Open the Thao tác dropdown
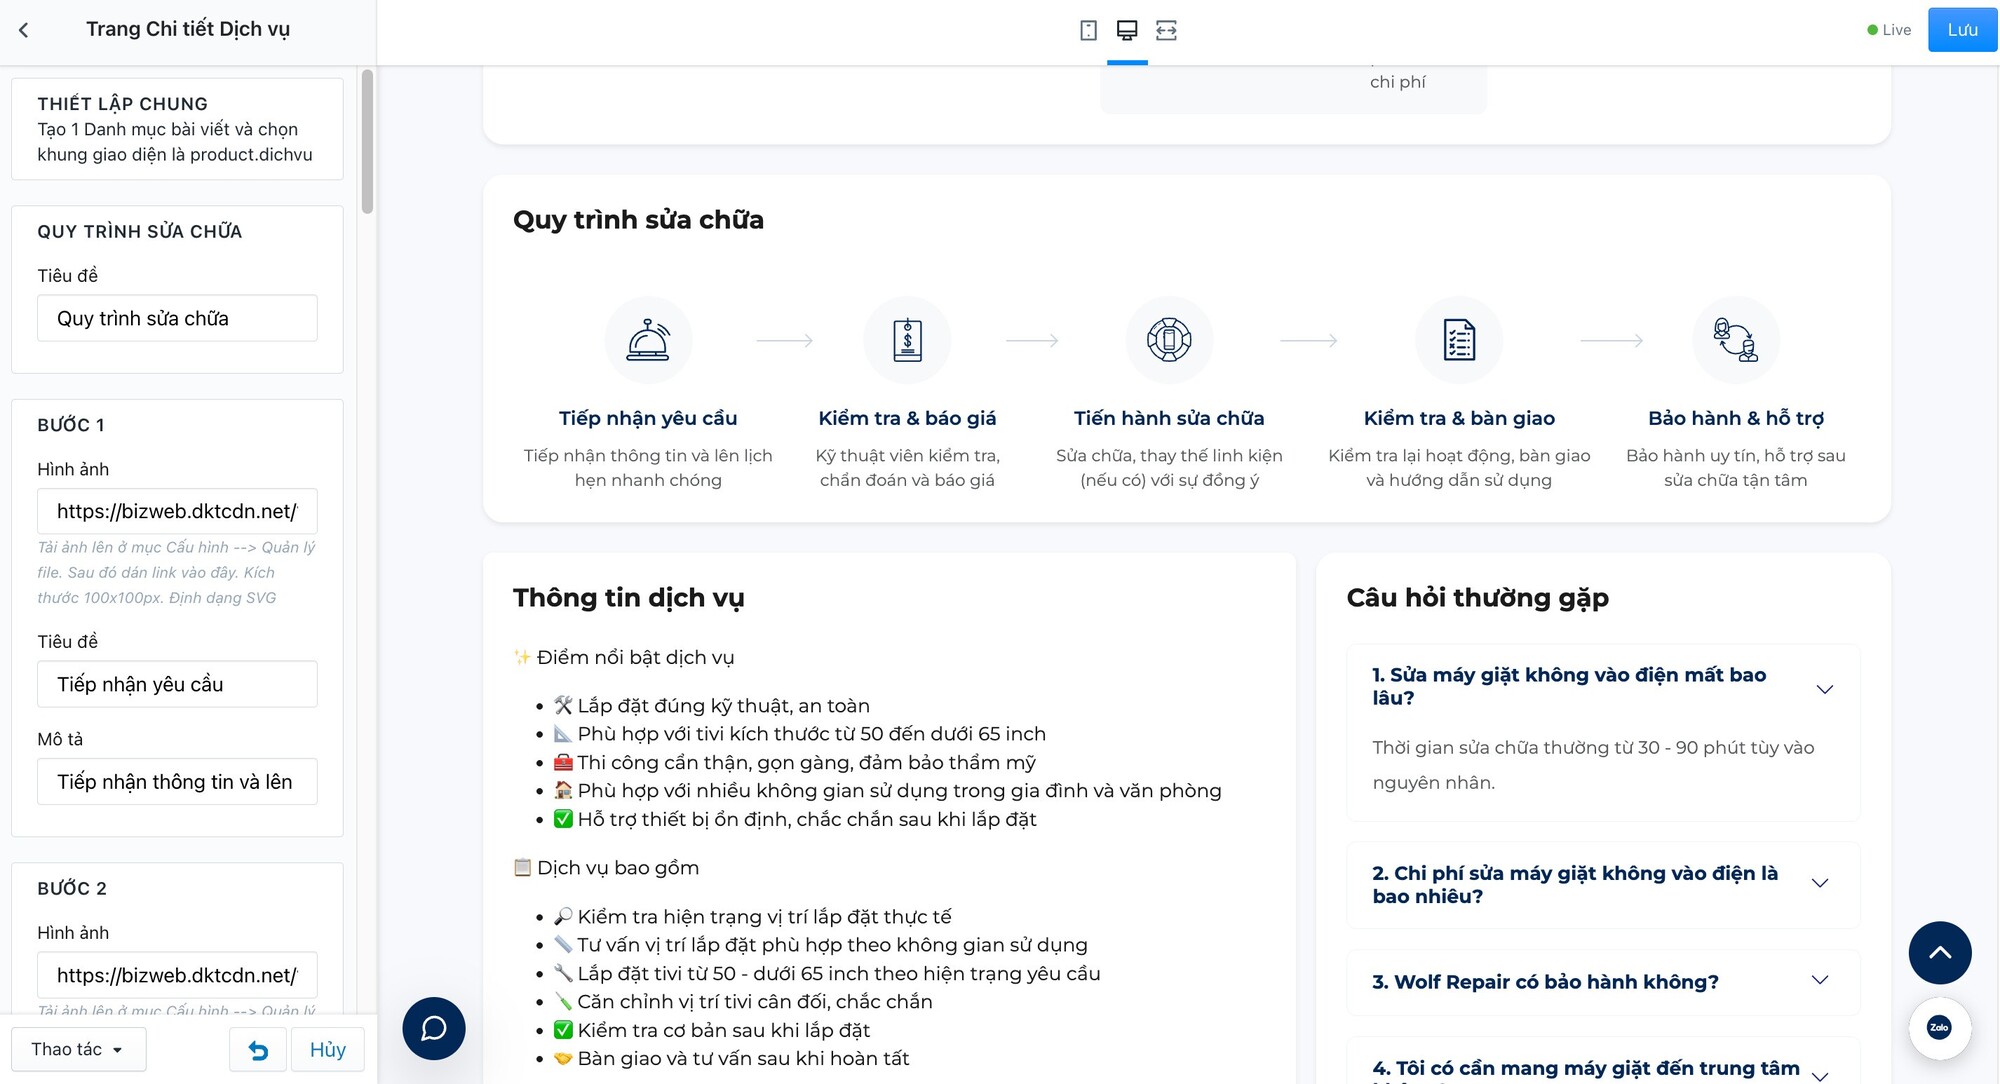2000x1084 pixels. click(78, 1050)
